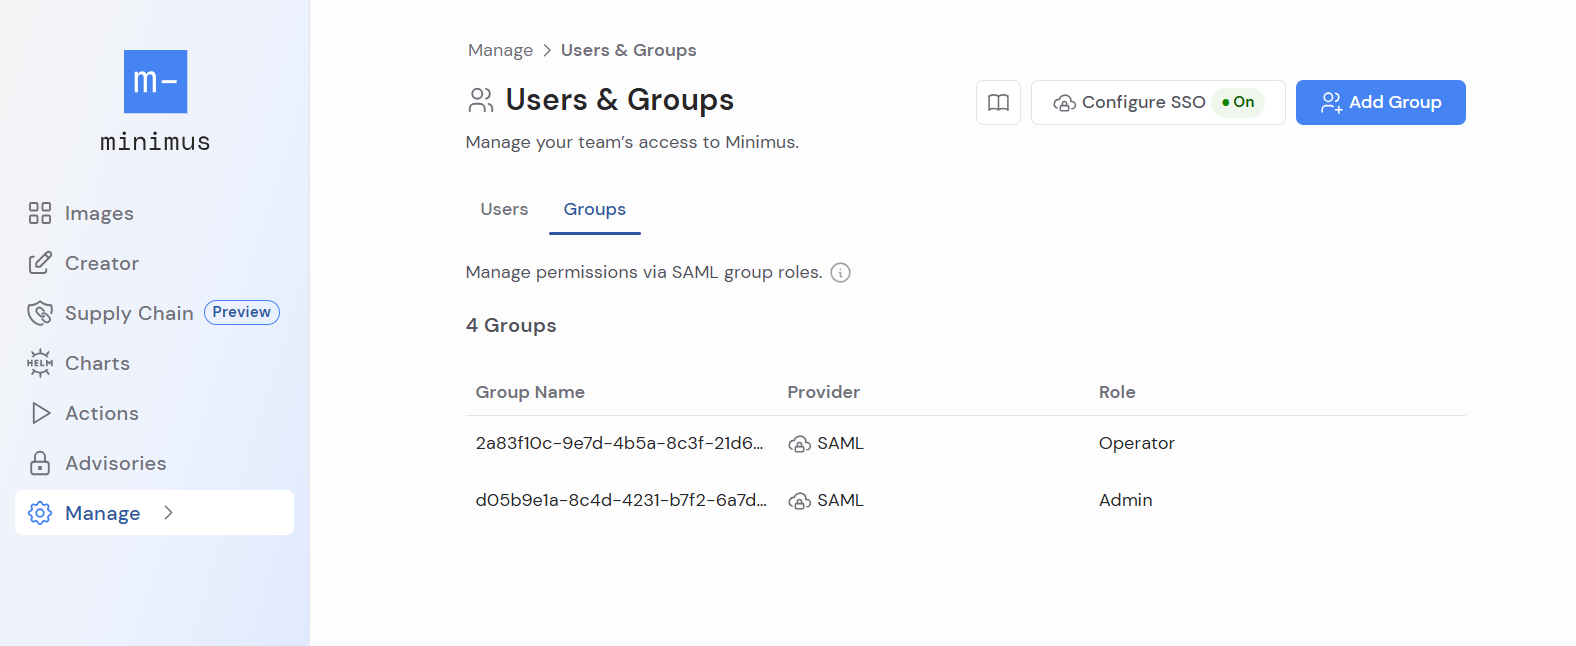Image resolution: width=1576 pixels, height=646 pixels.
Task: Click the Images grid icon
Action: [x=40, y=213]
